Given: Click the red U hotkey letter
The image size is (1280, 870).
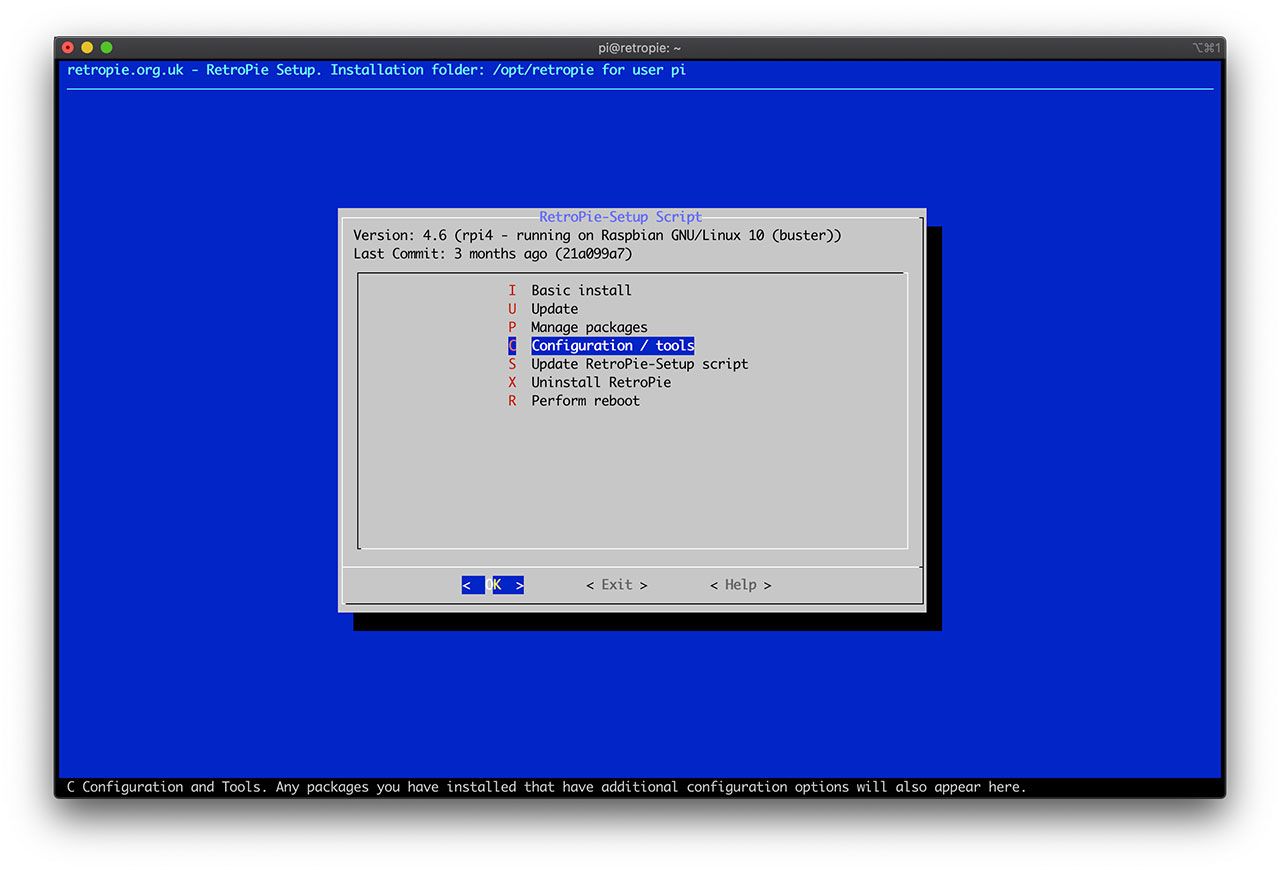Looking at the screenshot, I should (x=512, y=309).
